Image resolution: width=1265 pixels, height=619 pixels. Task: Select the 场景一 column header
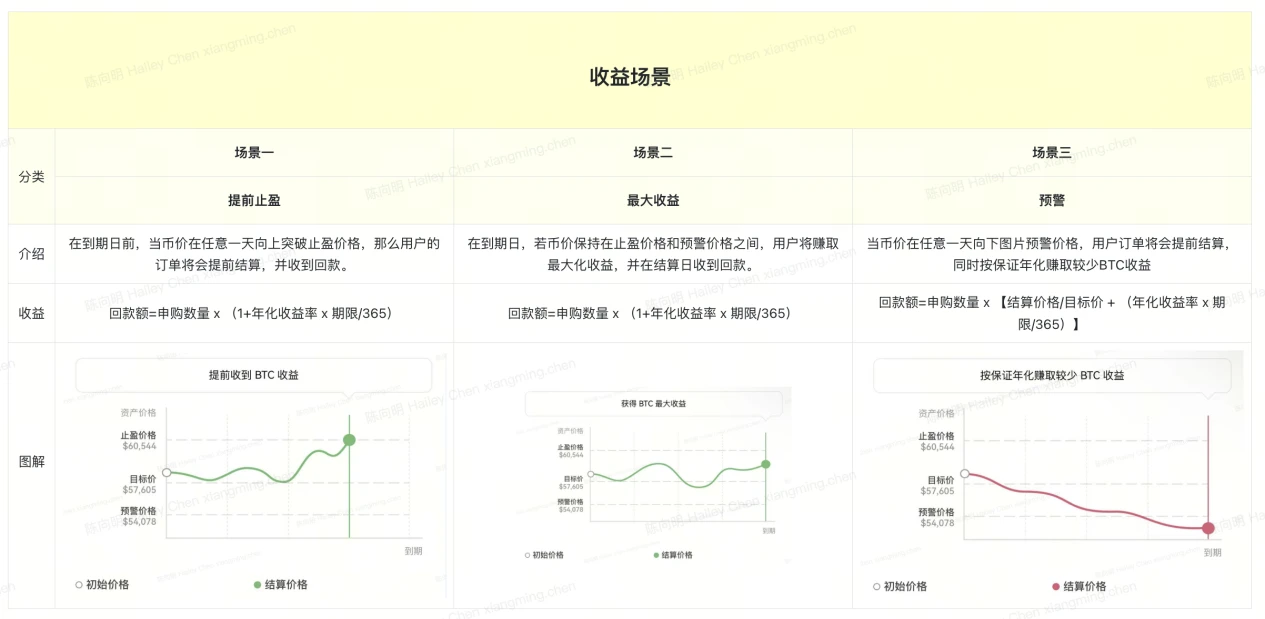pos(254,153)
